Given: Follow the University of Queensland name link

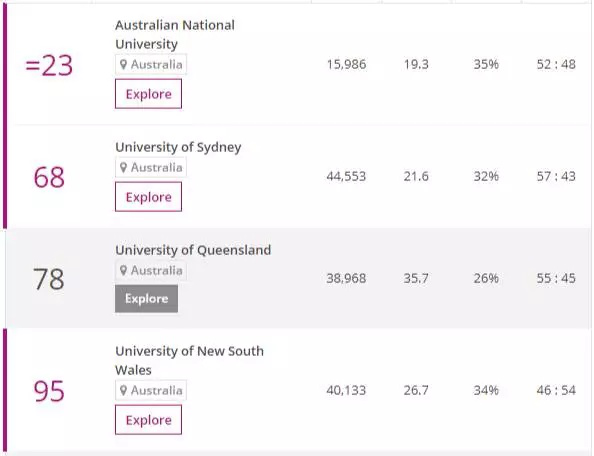Looking at the screenshot, I should point(193,250).
